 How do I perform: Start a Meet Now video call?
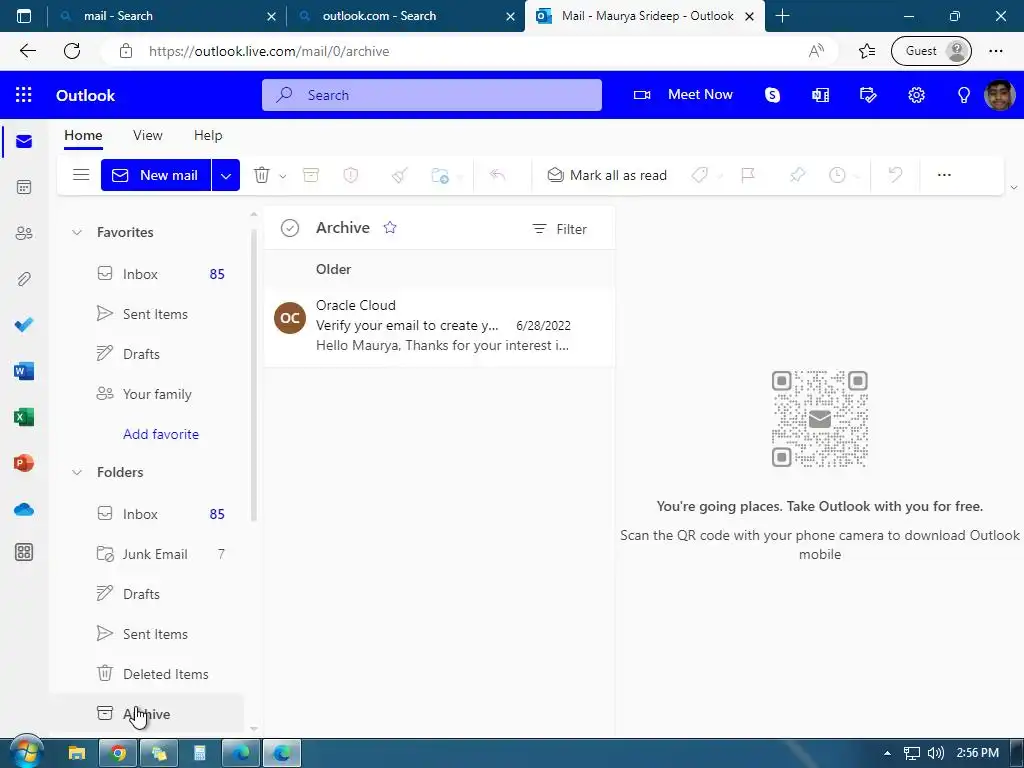click(683, 95)
